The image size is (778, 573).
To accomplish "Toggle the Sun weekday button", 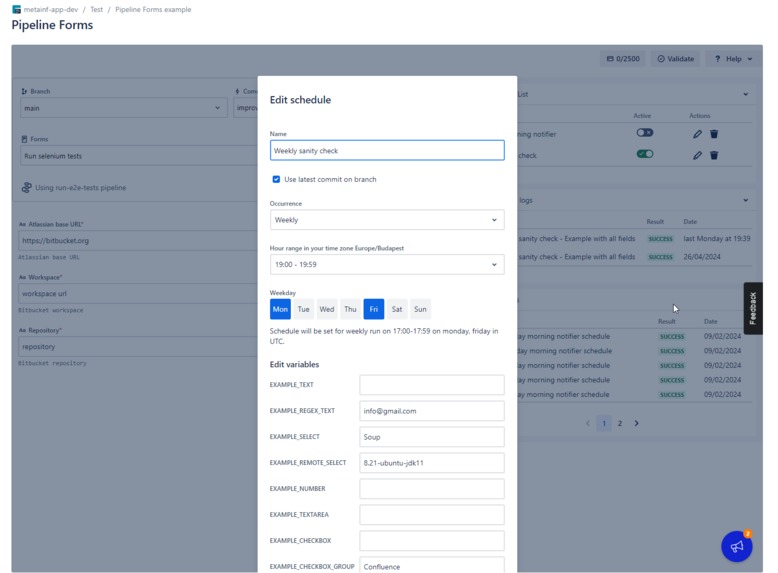I will coord(420,309).
